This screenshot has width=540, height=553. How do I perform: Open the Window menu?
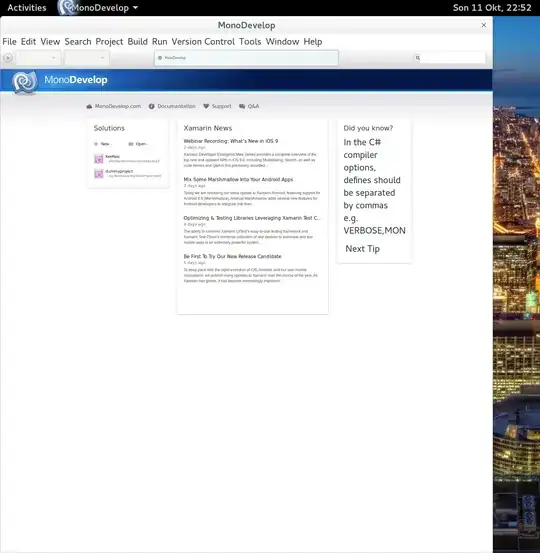point(282,42)
